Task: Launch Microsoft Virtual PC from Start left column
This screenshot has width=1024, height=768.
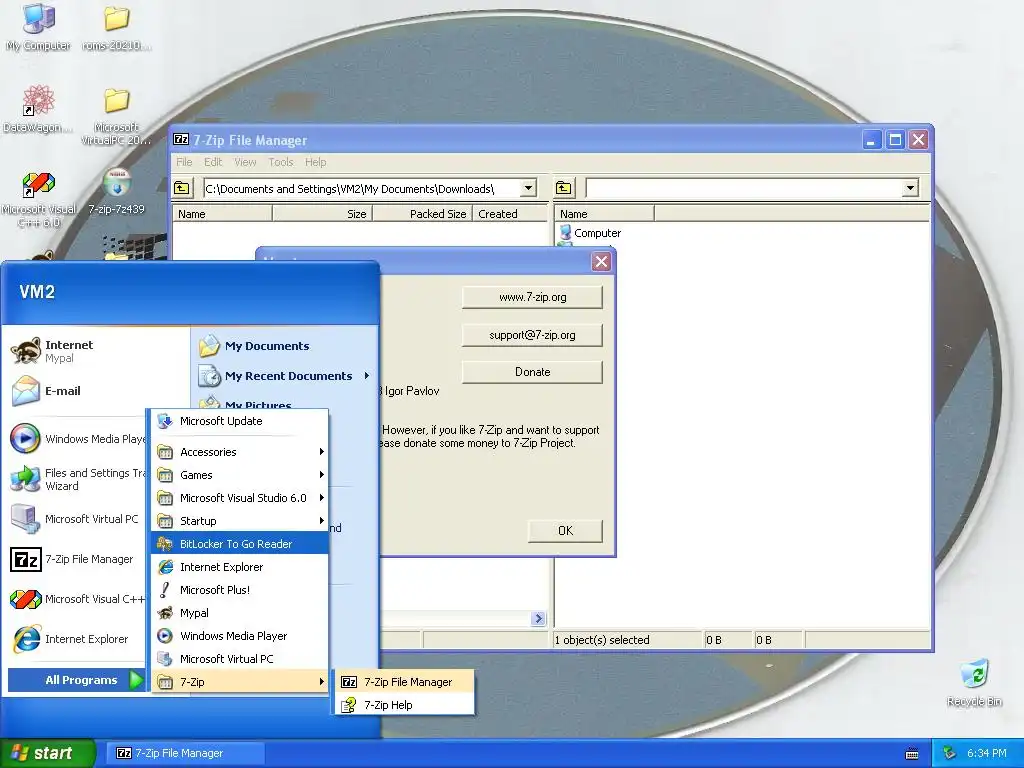Action: [77, 519]
